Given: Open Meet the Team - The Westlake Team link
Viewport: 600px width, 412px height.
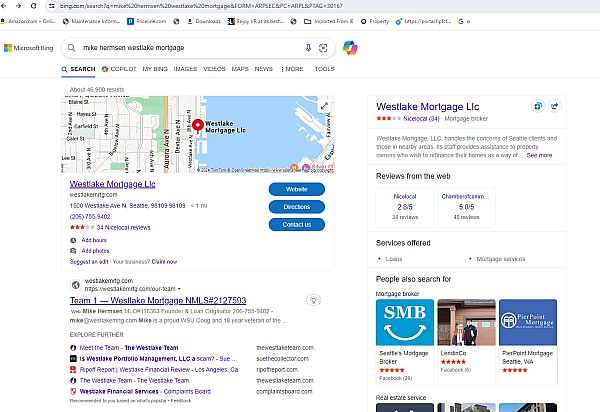Looking at the screenshot, I should 129,348.
